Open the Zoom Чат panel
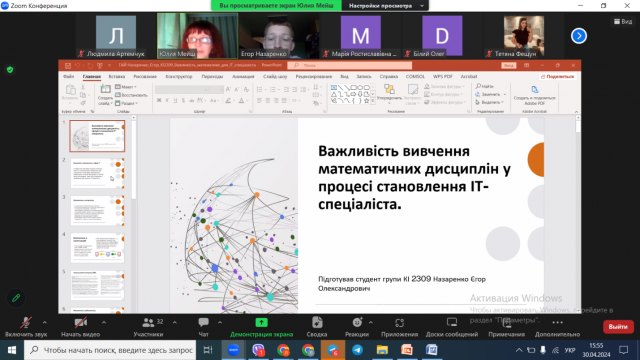640x360 pixels. (x=203, y=327)
